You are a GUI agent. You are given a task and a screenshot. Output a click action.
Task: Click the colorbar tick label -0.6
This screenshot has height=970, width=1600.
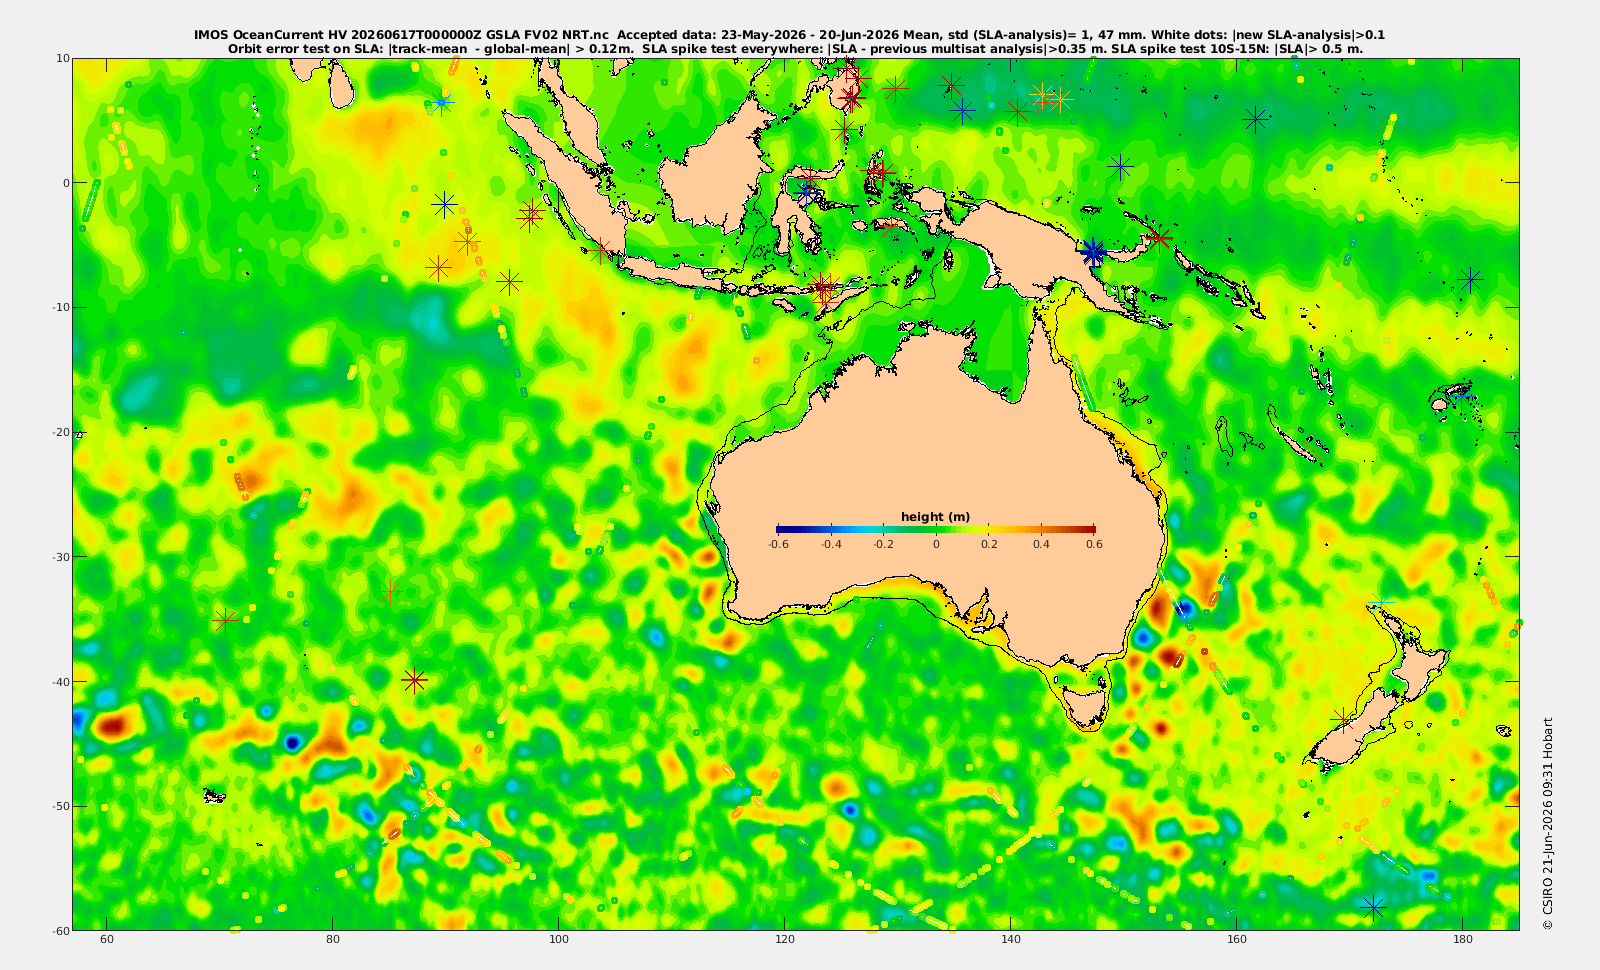point(778,545)
